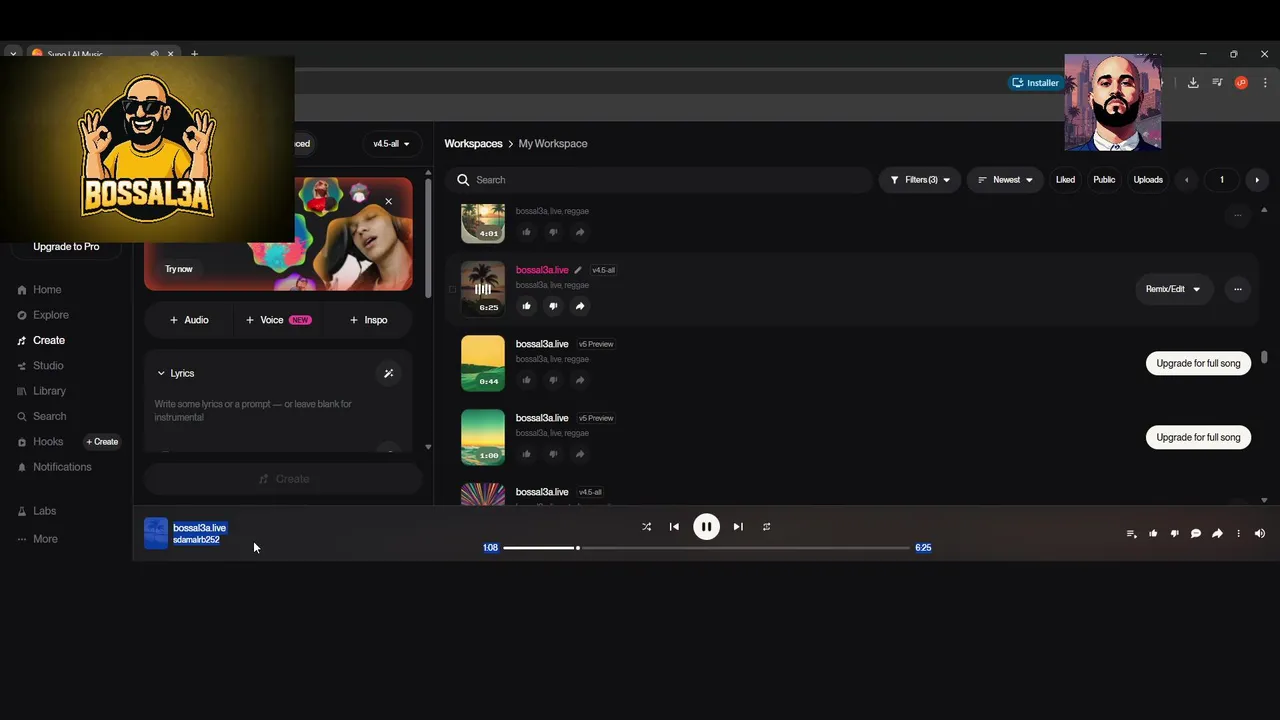Click the lyrics magic wand icon
Viewport: 1280px width, 720px height.
pyautogui.click(x=388, y=373)
